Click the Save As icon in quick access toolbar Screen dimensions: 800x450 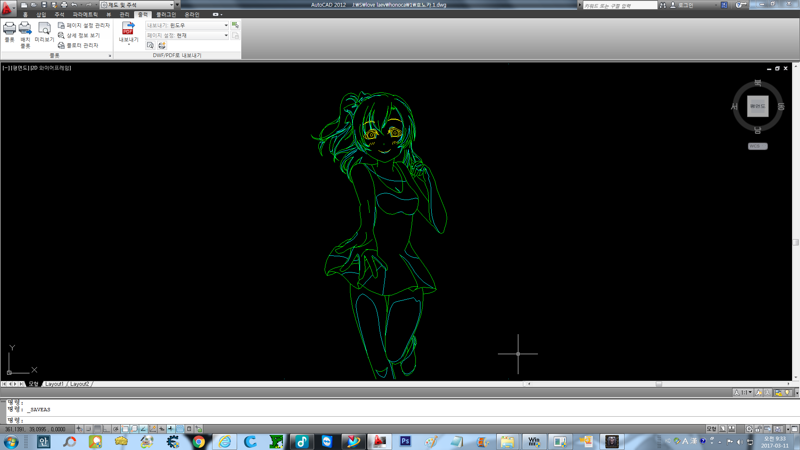tap(54, 5)
